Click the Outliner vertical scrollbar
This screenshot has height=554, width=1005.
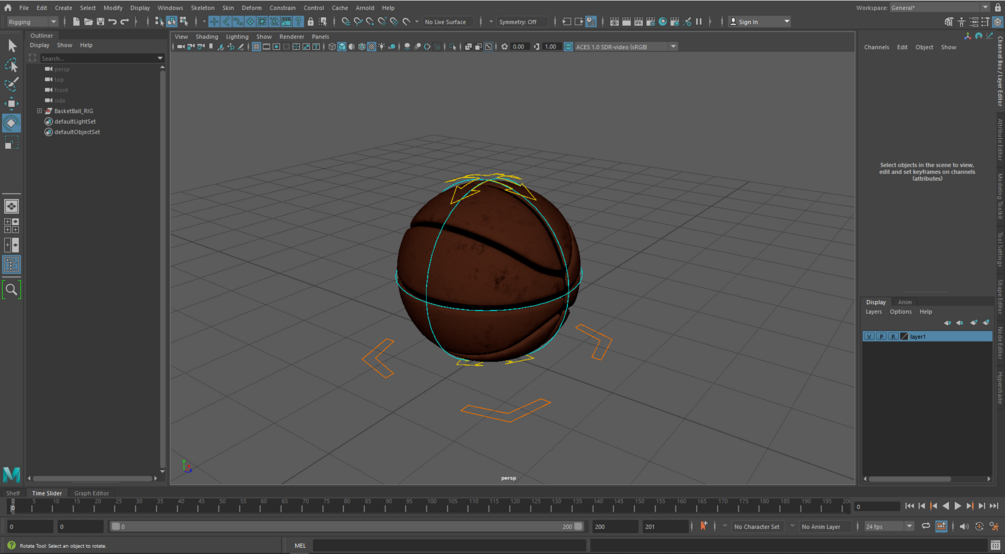click(x=162, y=269)
